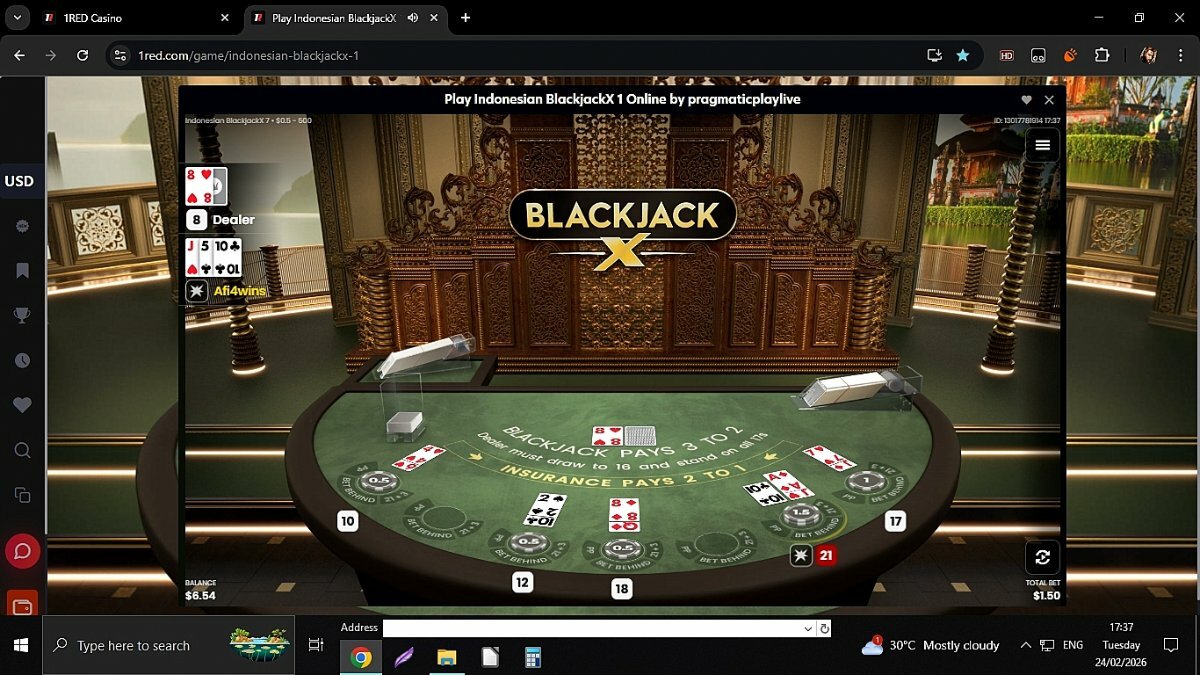Screen dimensions: 1200x675
Task: Open the wallet icon in the casino sidebar
Action: (22, 605)
